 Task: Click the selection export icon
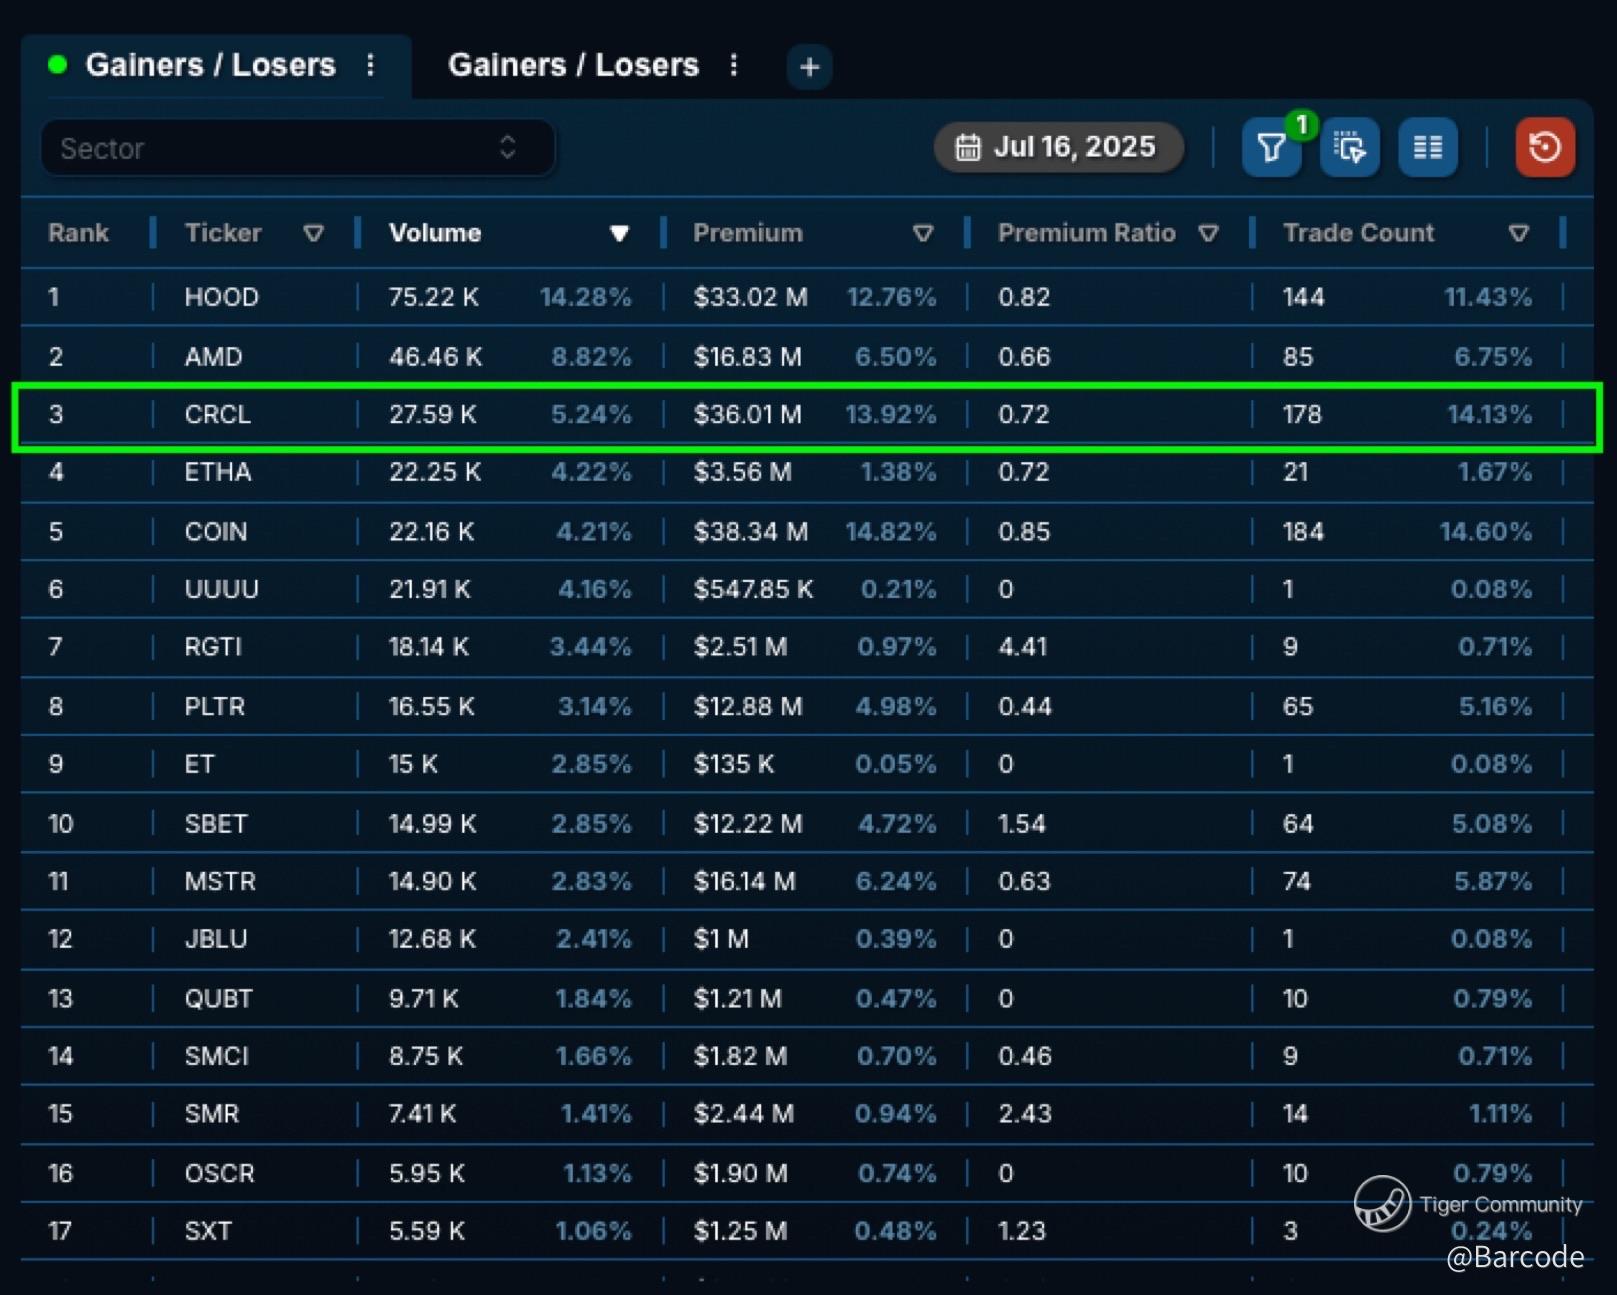click(1349, 148)
